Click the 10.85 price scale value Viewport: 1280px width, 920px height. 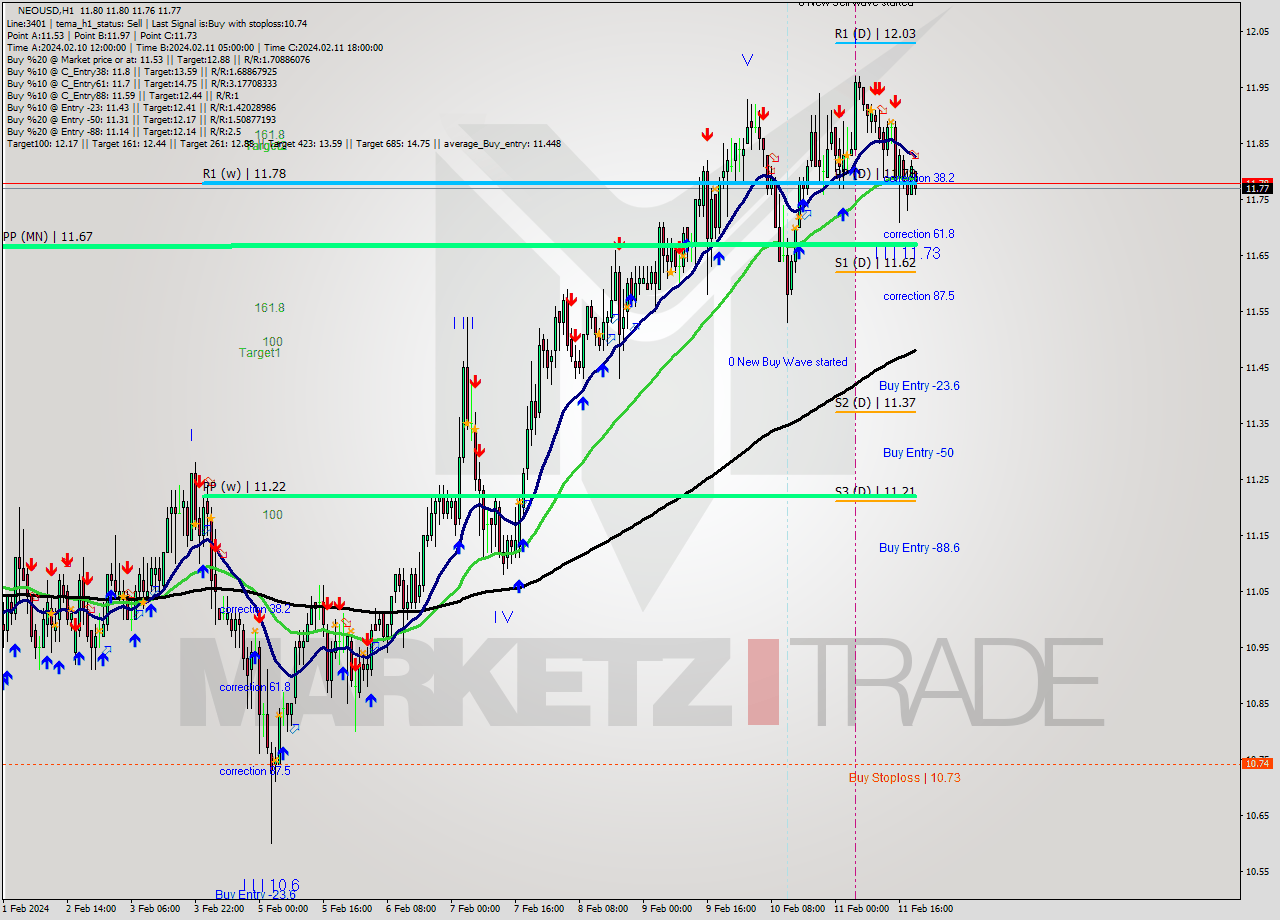coord(1258,704)
